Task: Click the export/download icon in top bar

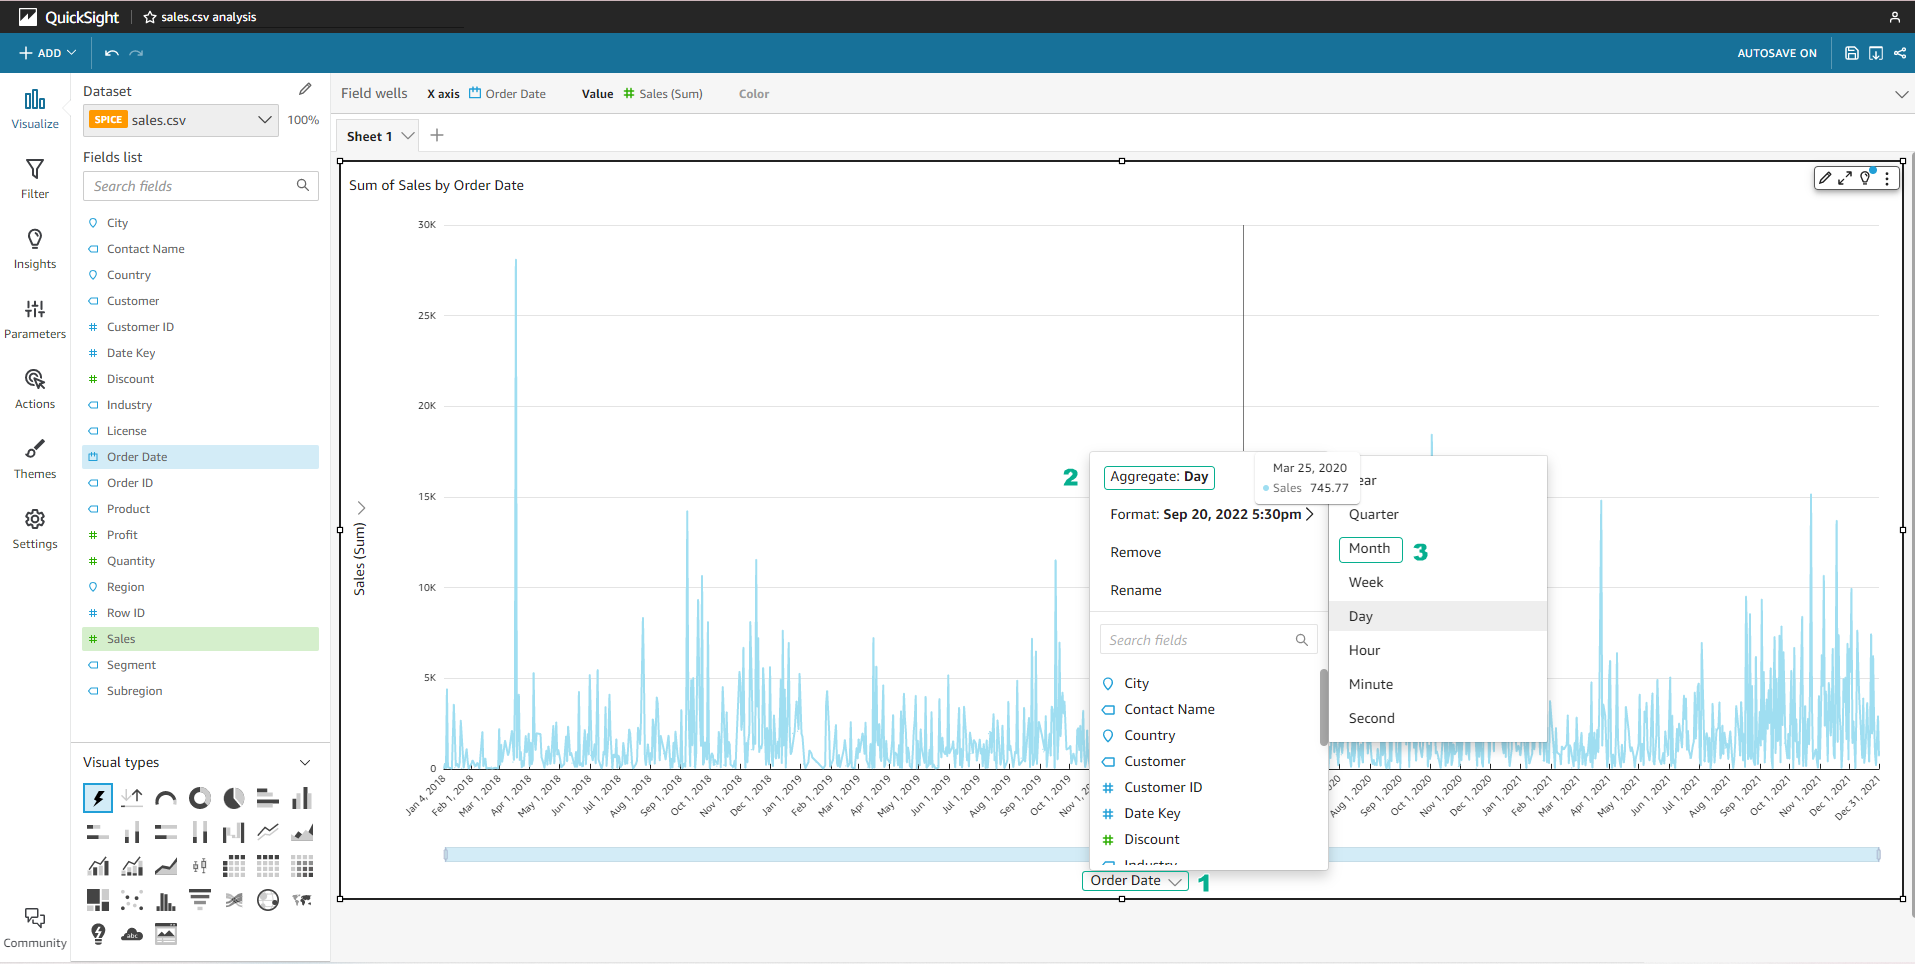Action: click(1876, 53)
